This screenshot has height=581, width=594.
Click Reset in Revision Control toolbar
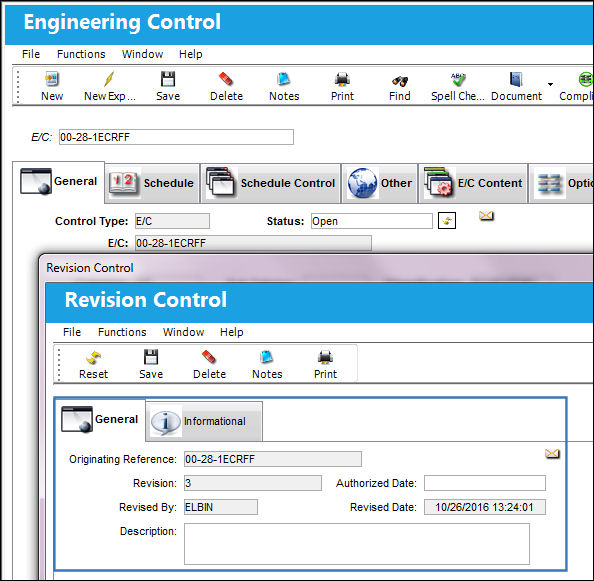tap(93, 364)
